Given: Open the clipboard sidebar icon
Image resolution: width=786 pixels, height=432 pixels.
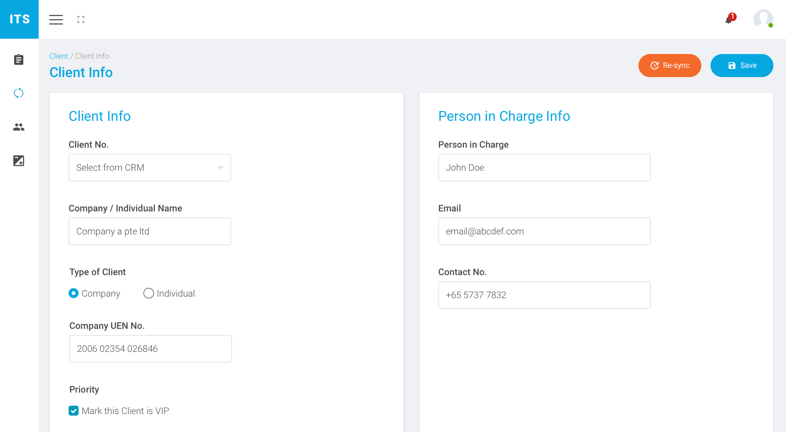Looking at the screenshot, I should coord(19,60).
